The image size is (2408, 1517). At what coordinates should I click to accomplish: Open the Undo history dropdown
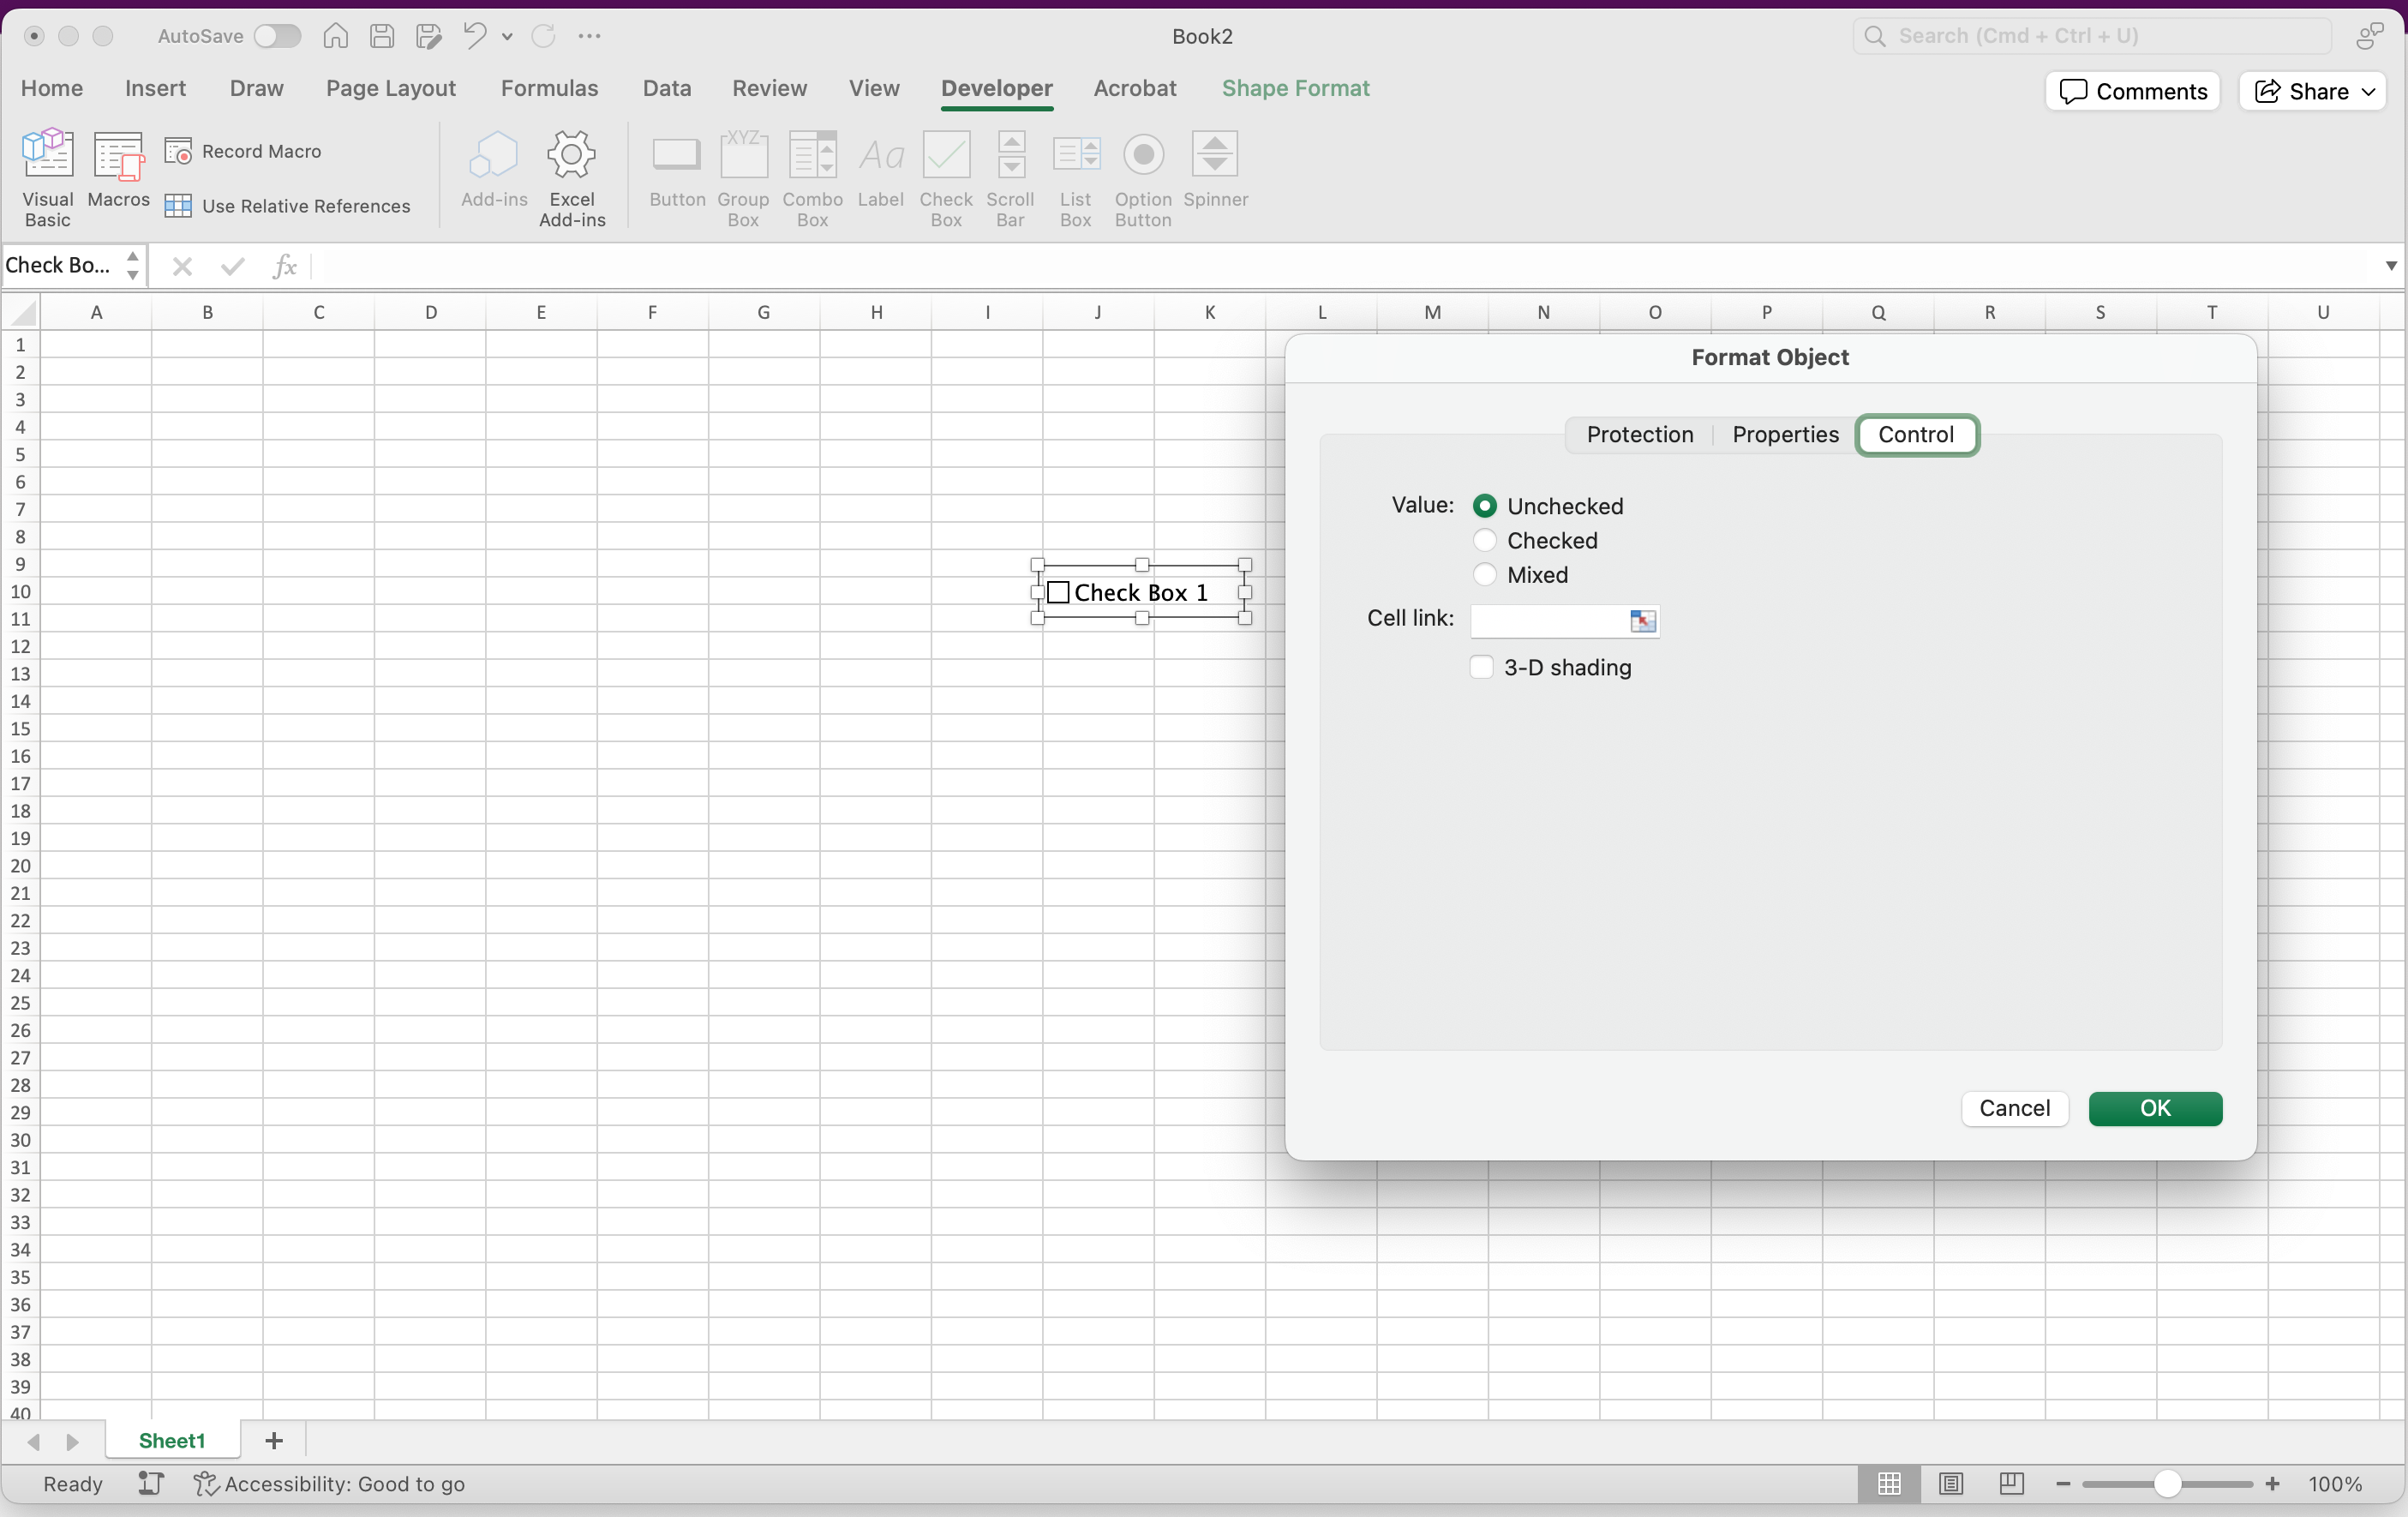[x=507, y=36]
